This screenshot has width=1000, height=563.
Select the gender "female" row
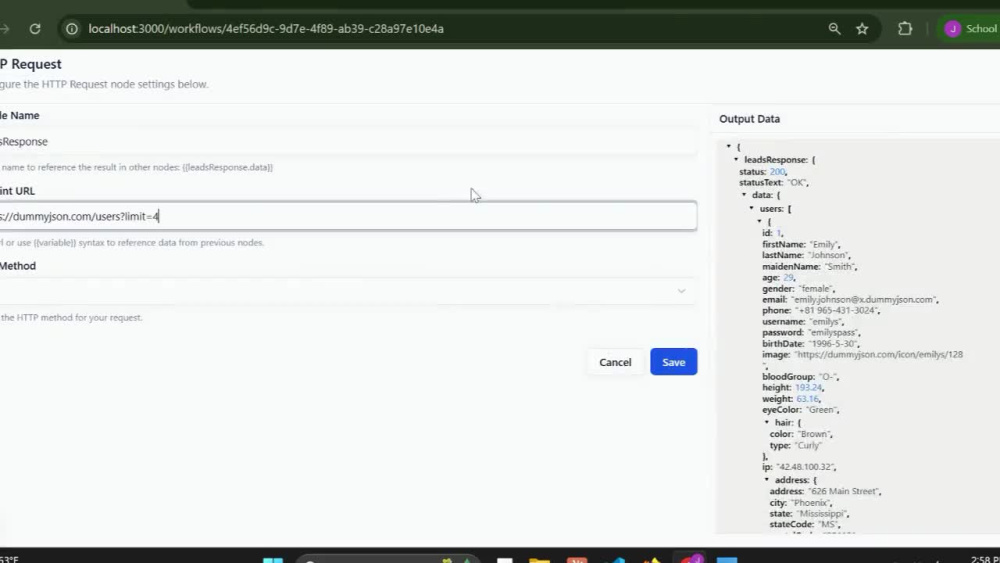[798, 289]
